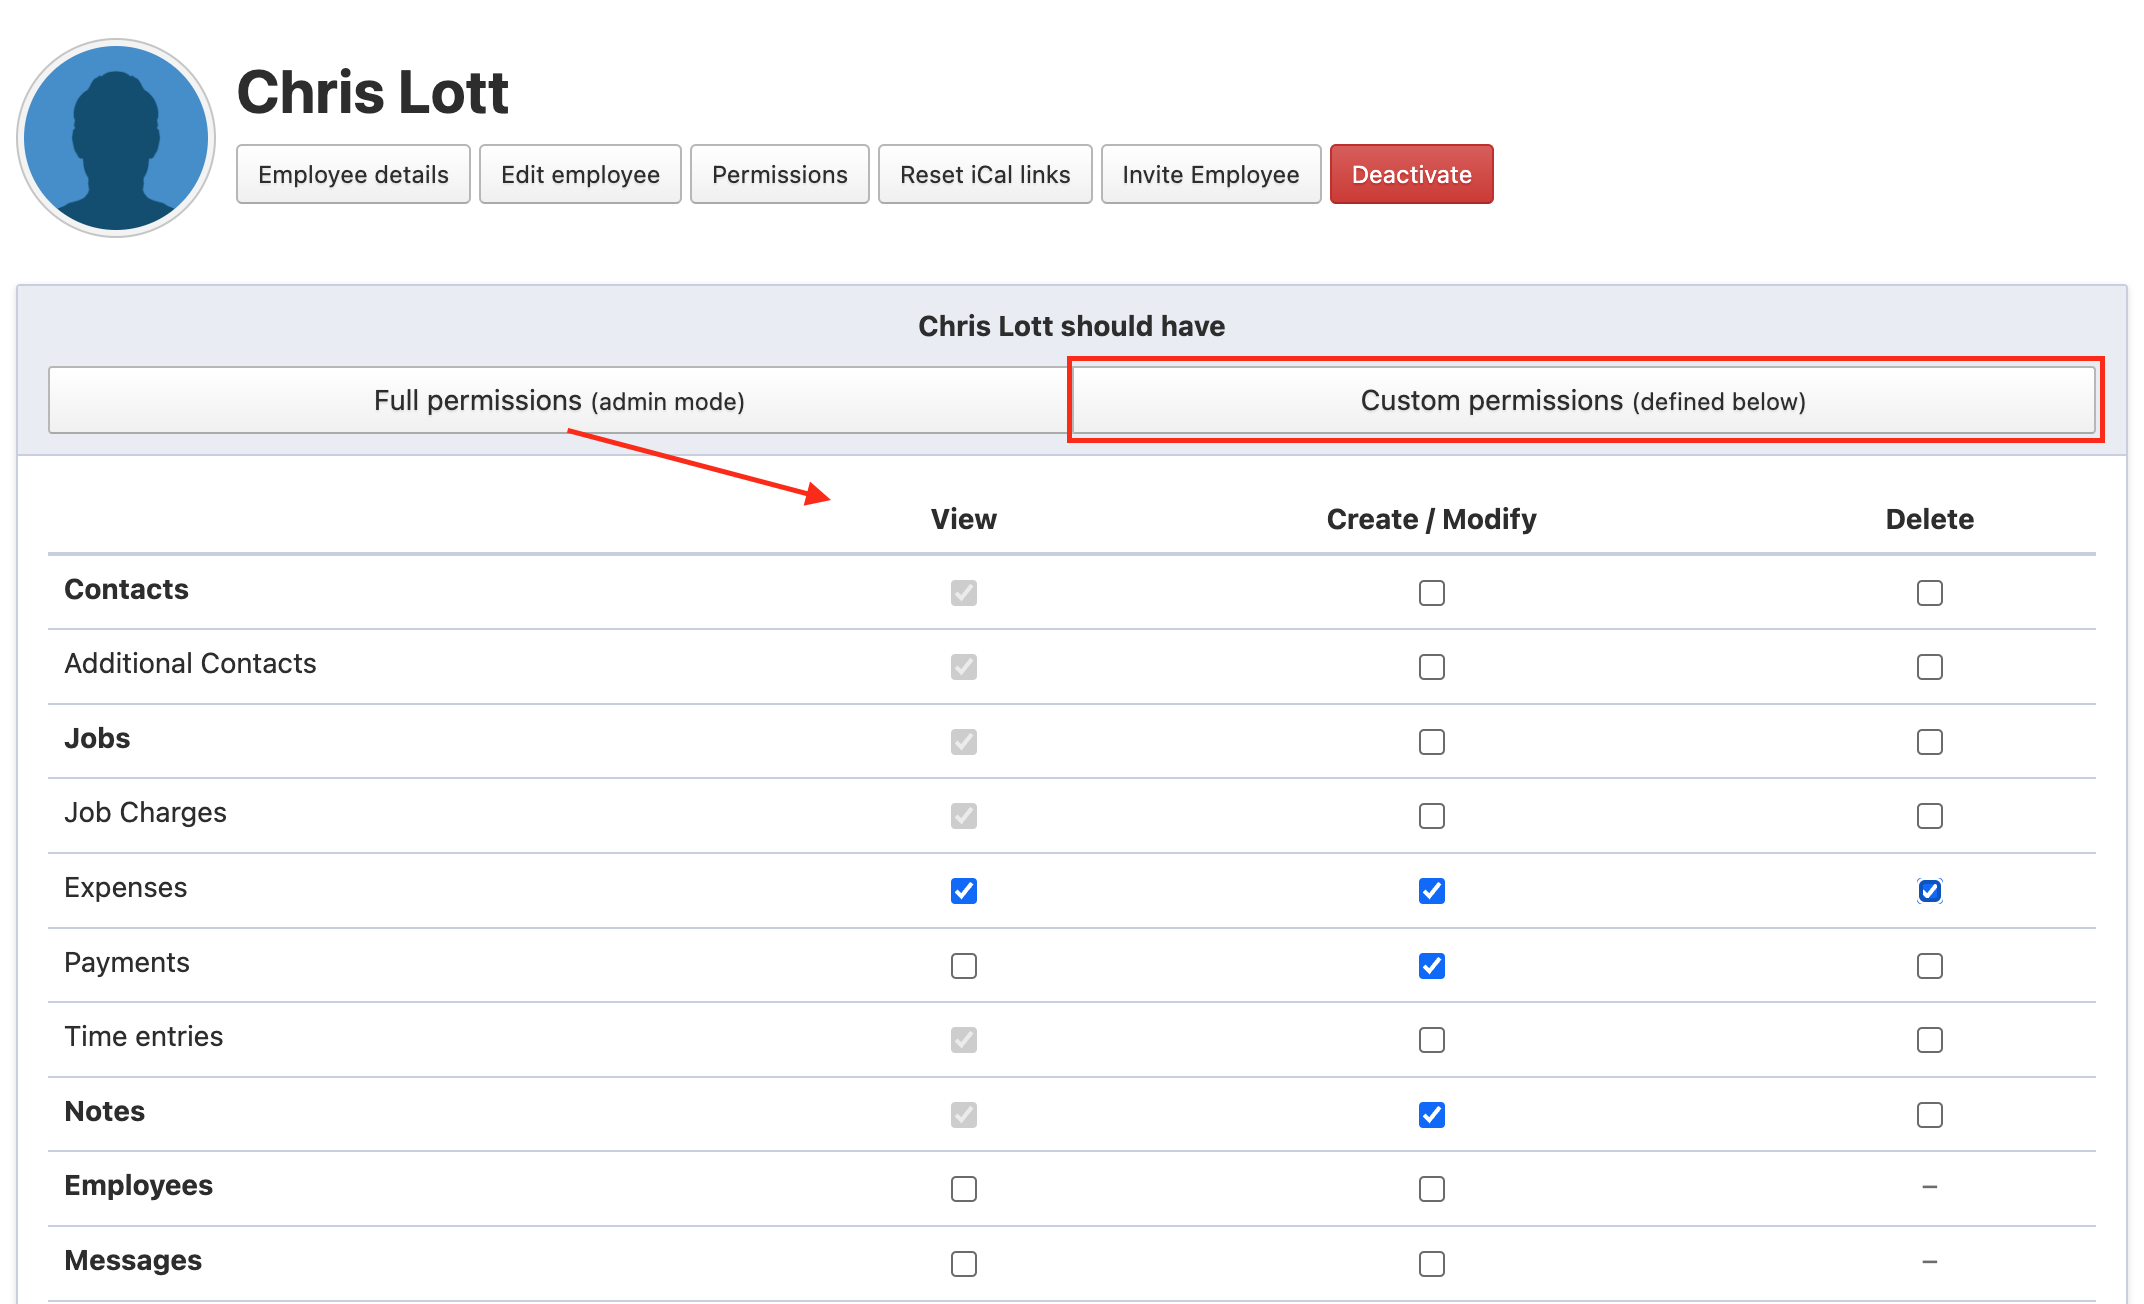Screen dimensions: 2144x1304
Task: Select Full permissions admin mode
Action: pos(558,401)
